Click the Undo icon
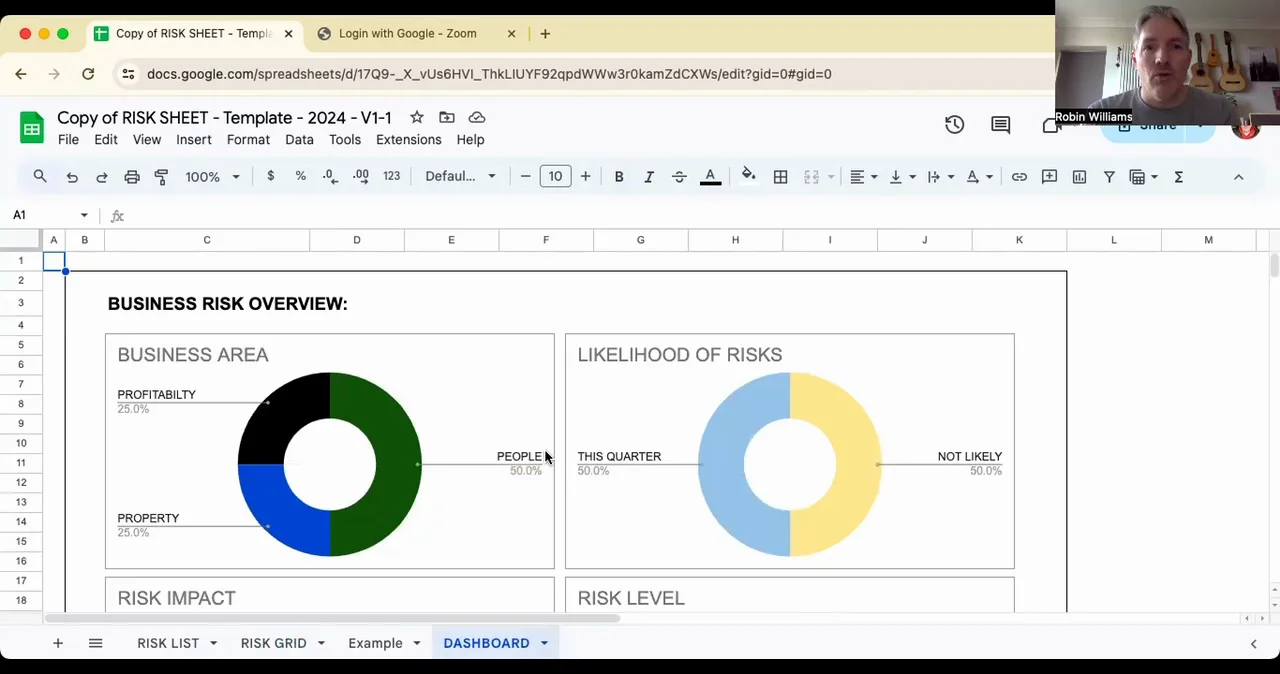This screenshot has width=1280, height=674. click(71, 176)
